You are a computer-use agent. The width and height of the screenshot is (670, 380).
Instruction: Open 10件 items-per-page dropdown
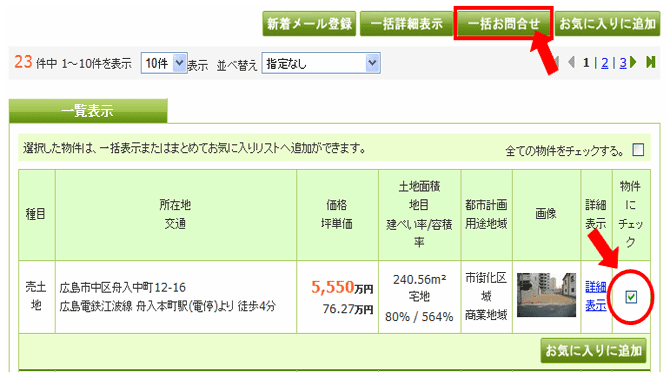click(164, 63)
